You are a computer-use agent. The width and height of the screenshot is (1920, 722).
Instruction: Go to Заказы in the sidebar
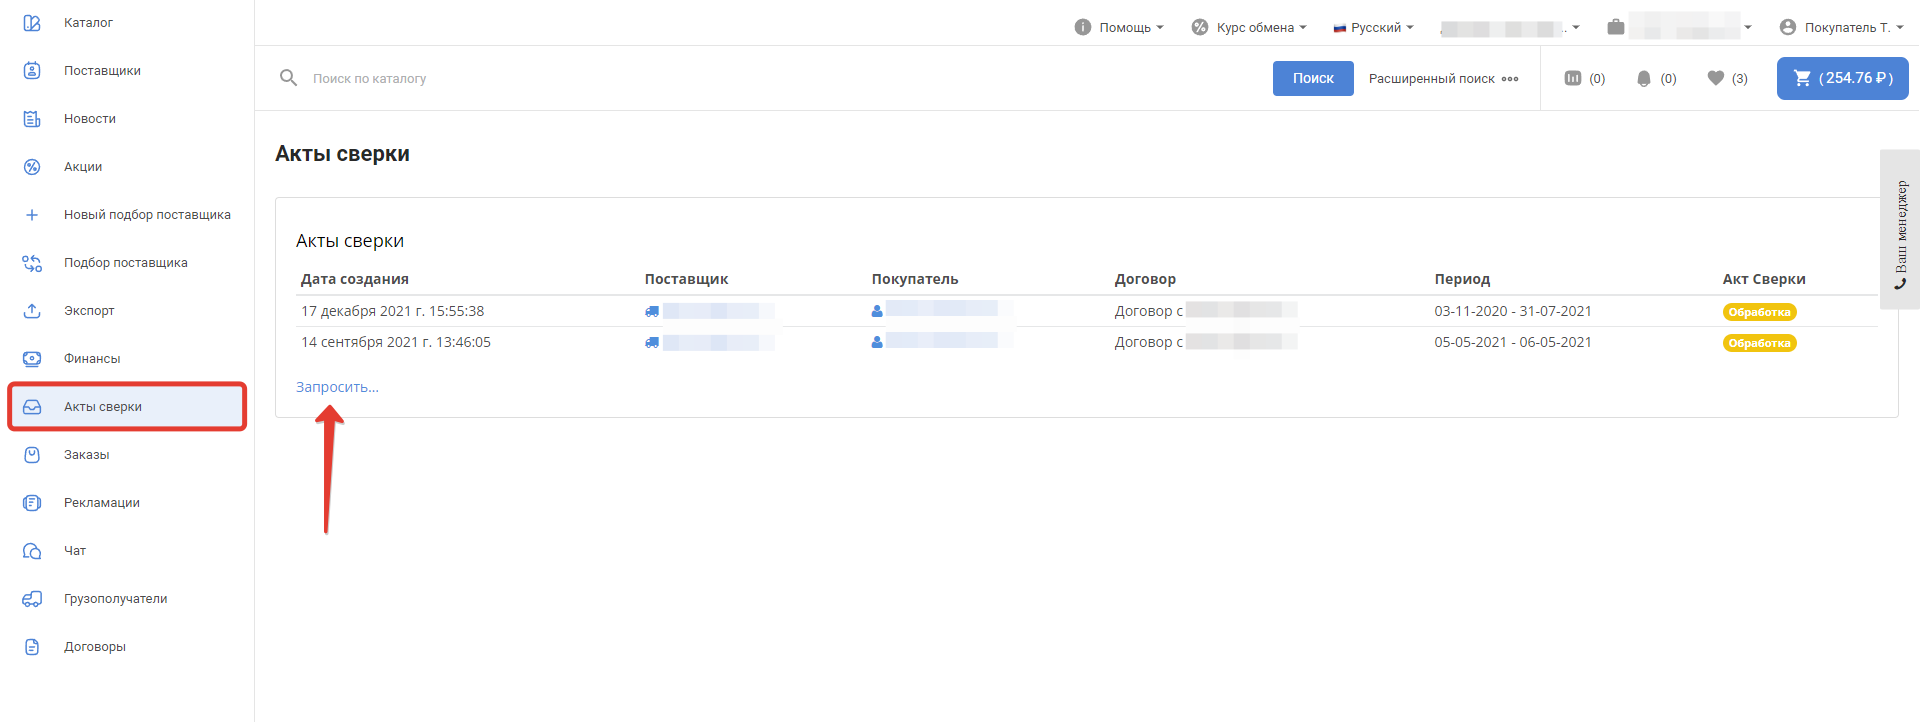pos(86,455)
